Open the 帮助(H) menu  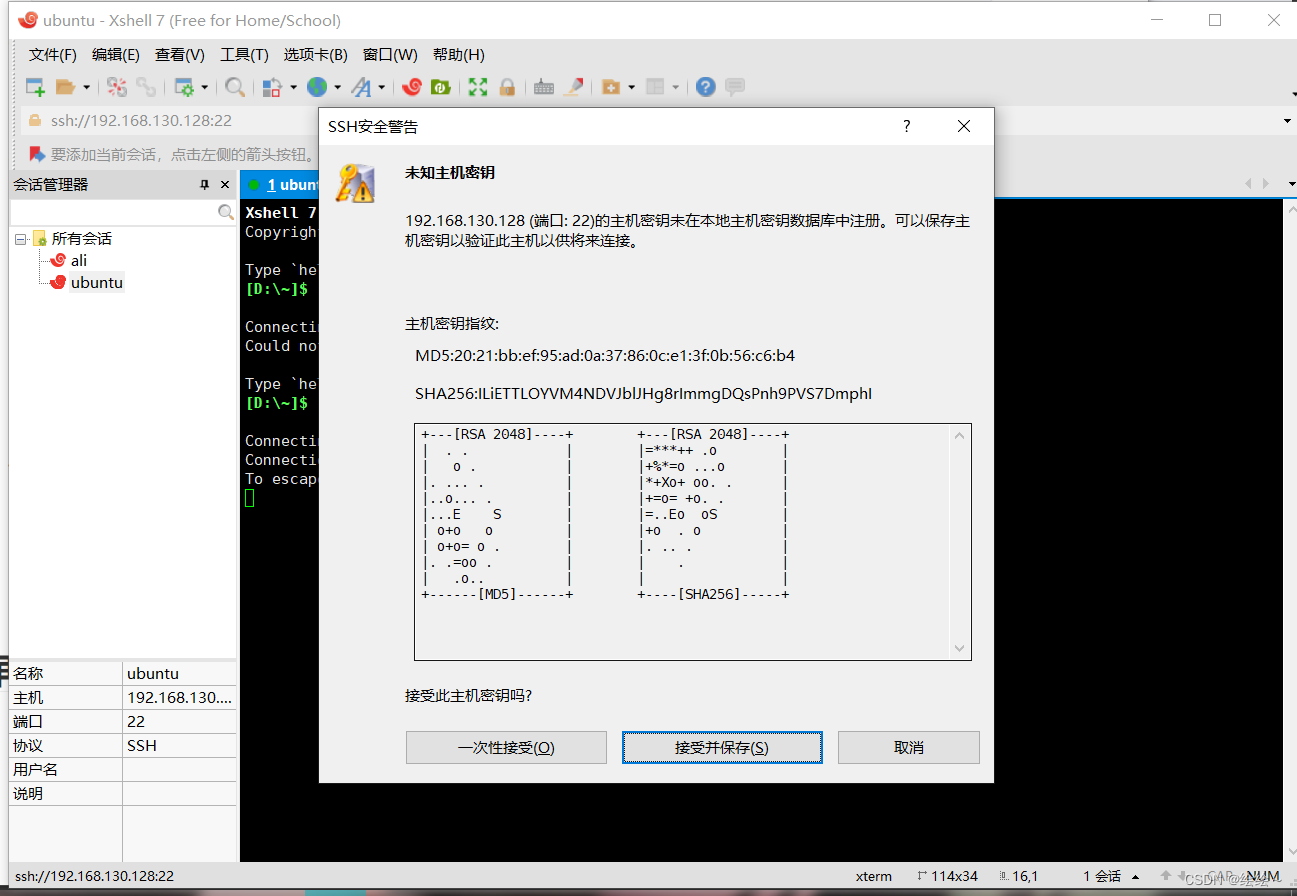point(459,55)
